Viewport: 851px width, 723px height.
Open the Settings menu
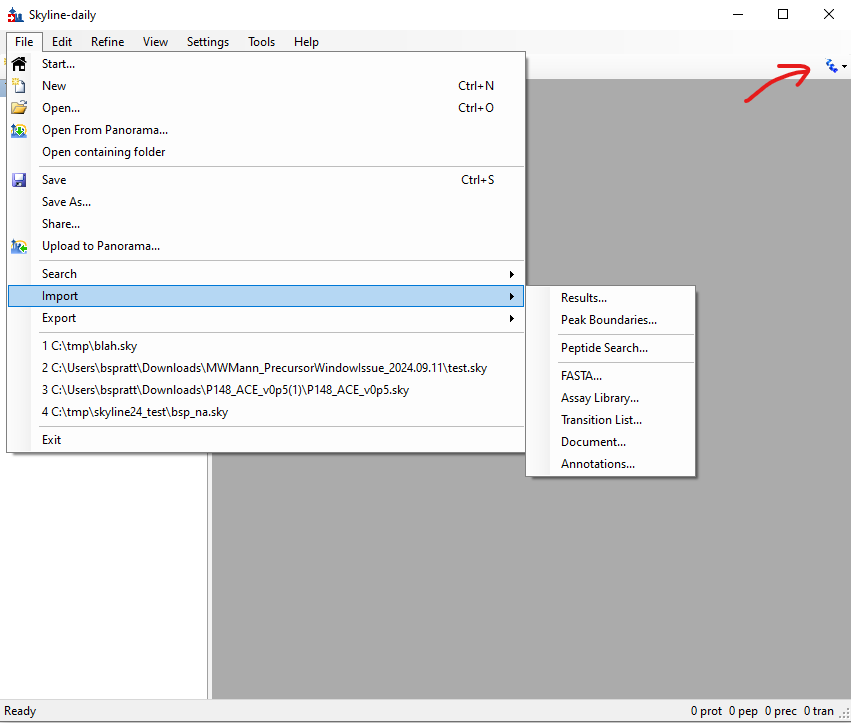(208, 42)
